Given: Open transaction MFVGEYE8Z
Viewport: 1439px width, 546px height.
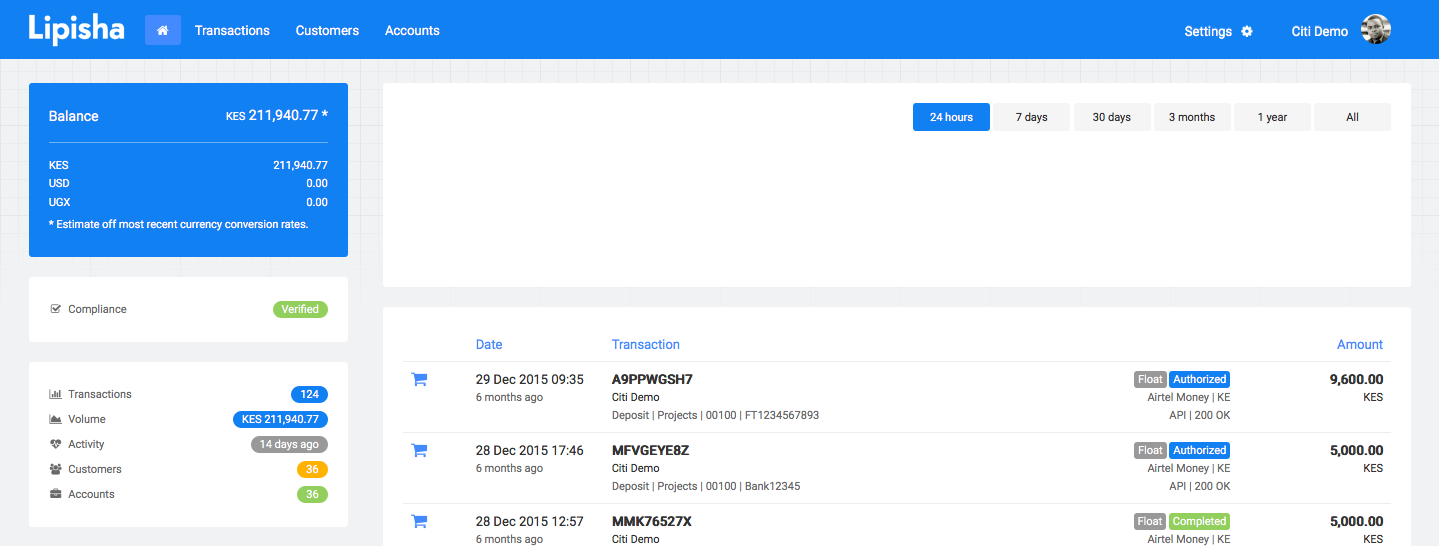Looking at the screenshot, I should coord(650,450).
